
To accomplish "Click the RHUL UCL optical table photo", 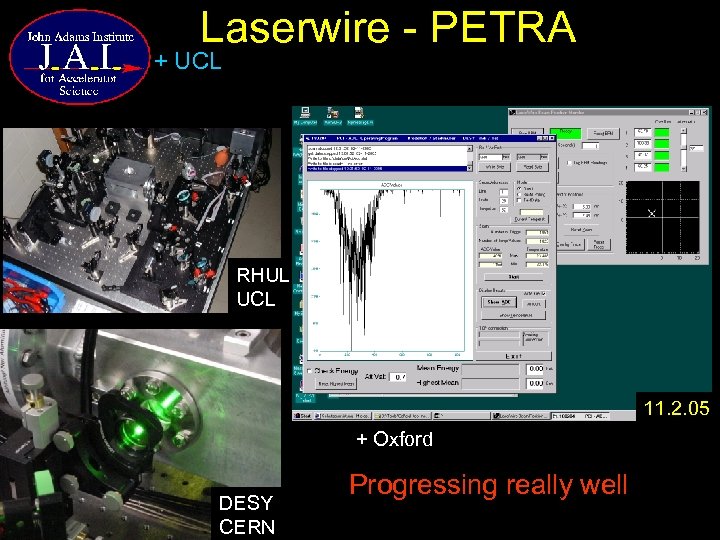I will 141,220.
